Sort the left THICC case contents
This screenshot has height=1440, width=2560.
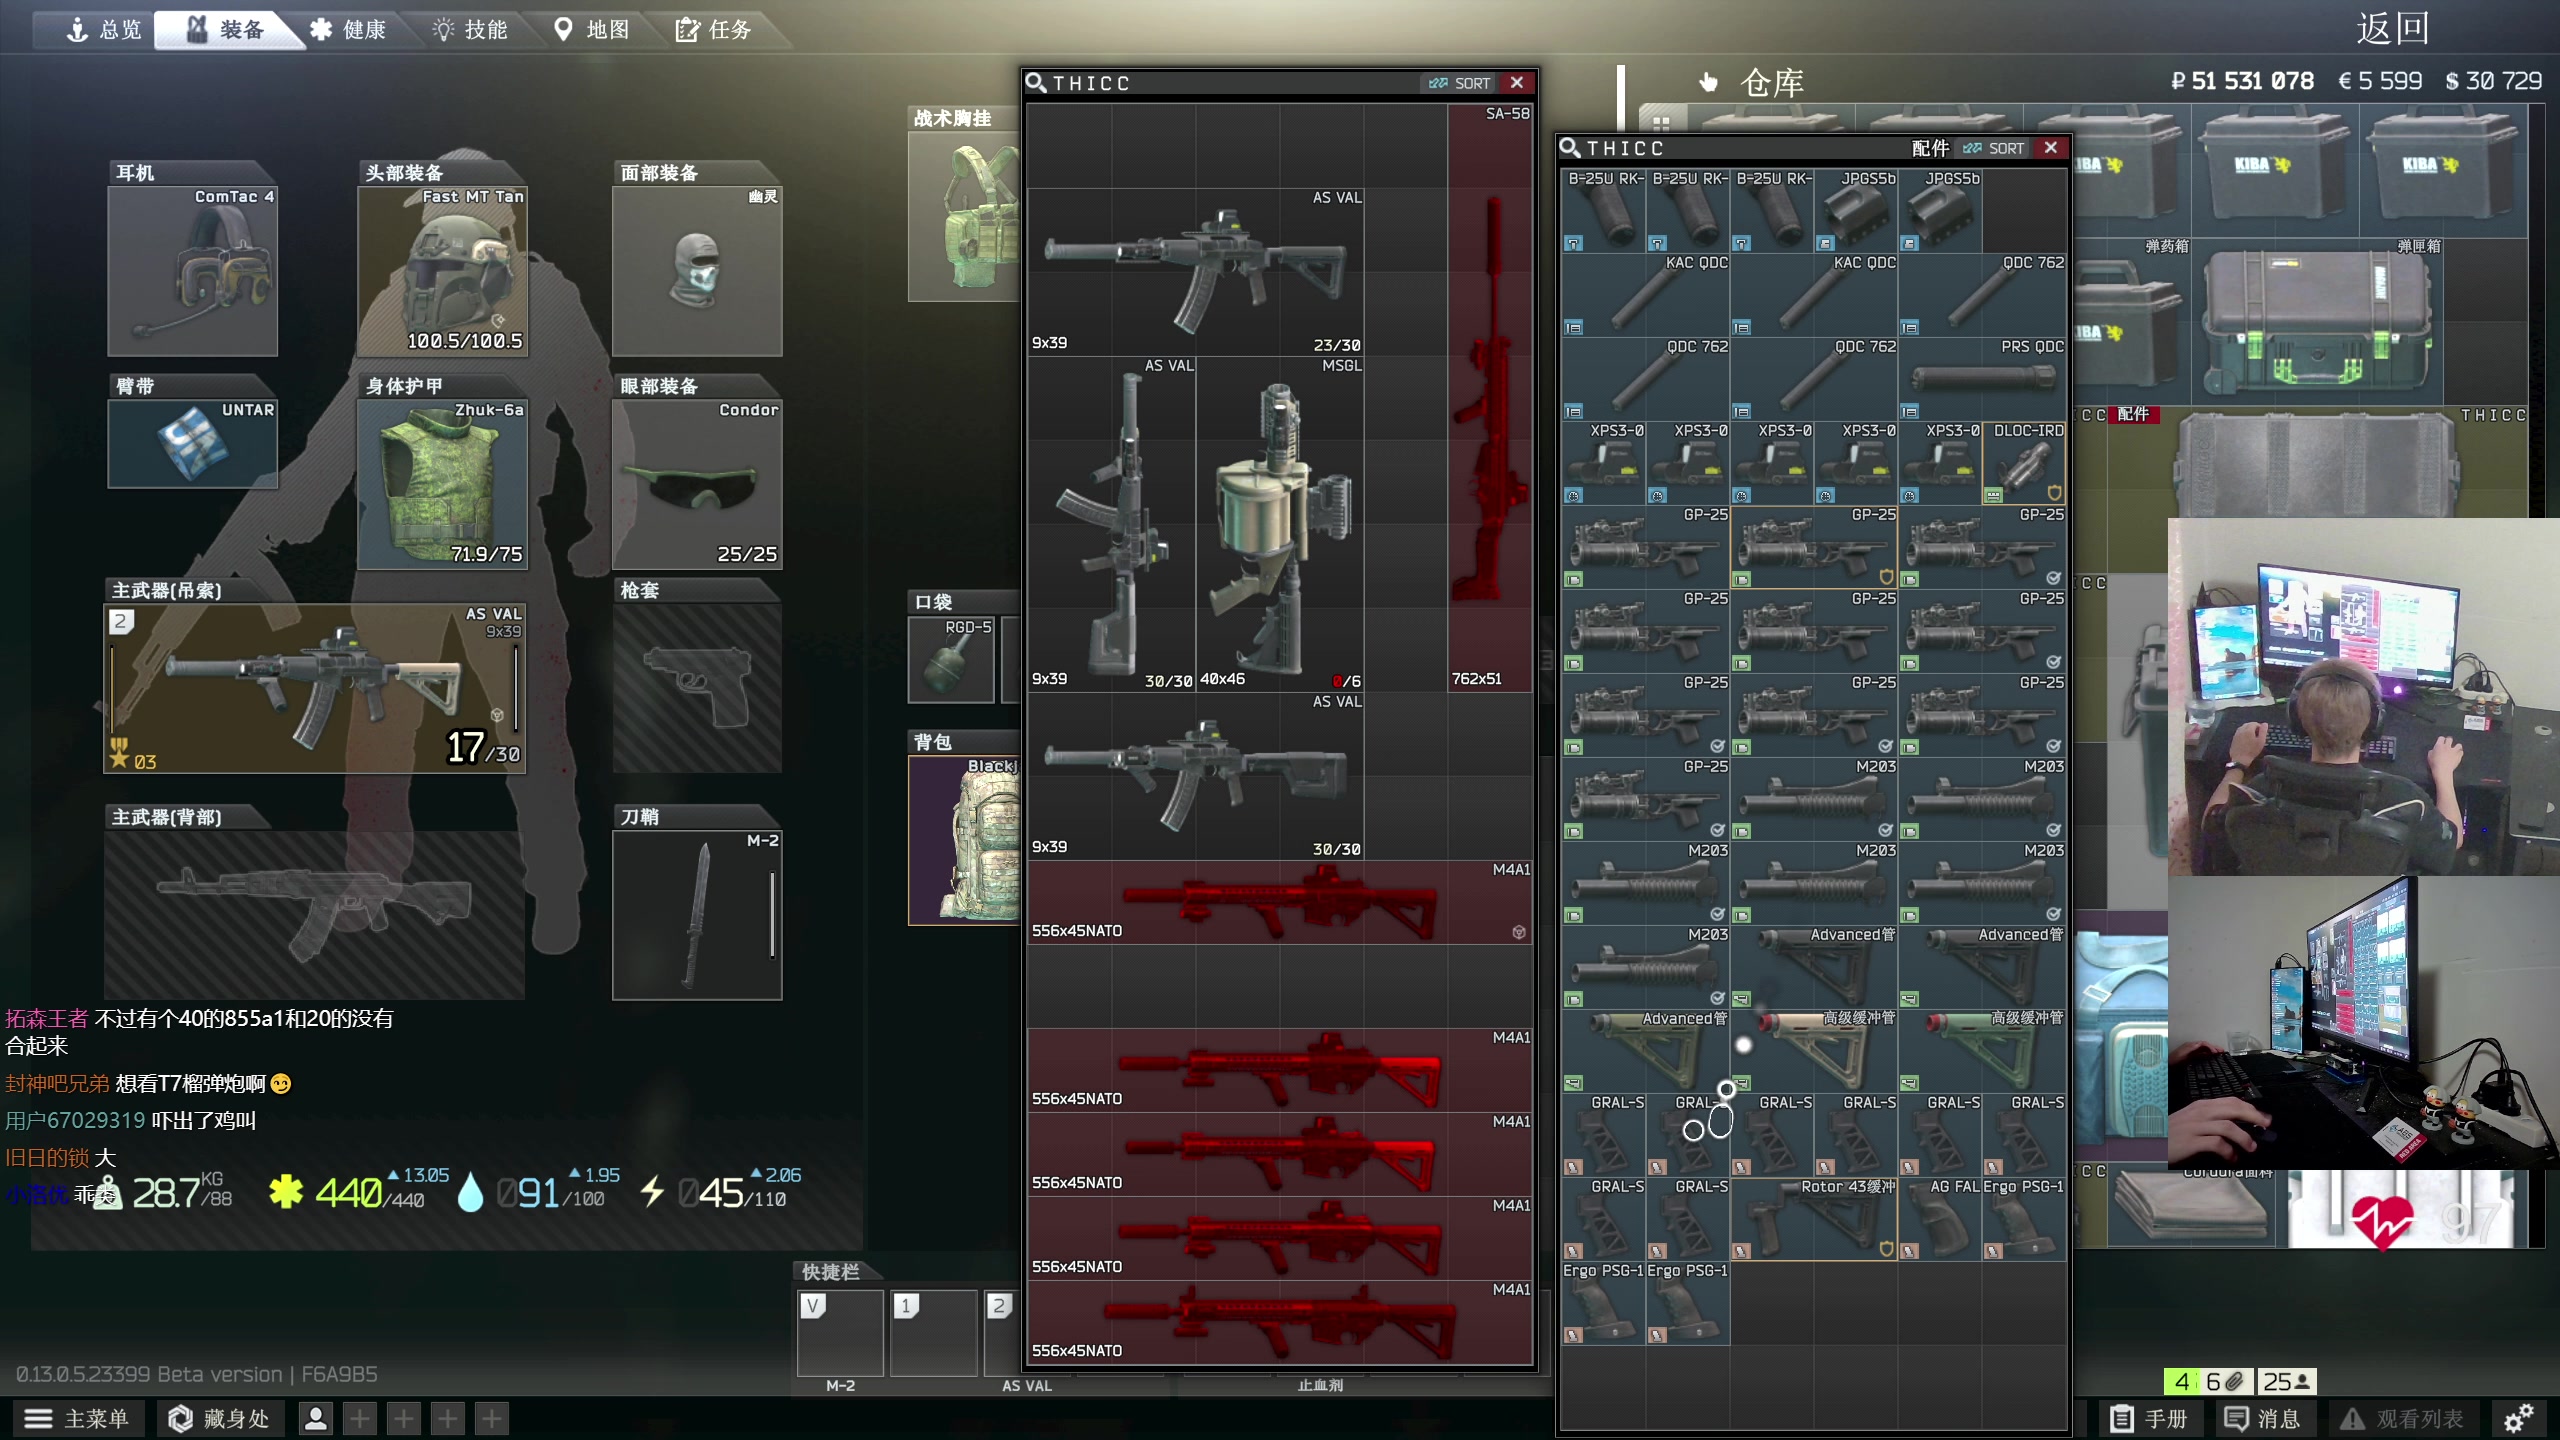pyautogui.click(x=1460, y=83)
